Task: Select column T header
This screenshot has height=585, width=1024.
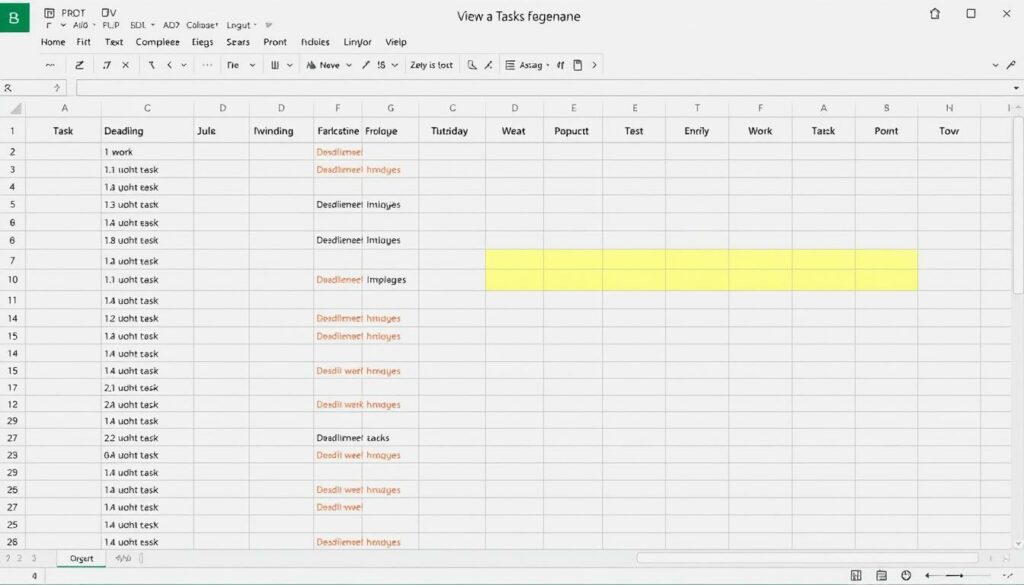Action: [x=697, y=108]
